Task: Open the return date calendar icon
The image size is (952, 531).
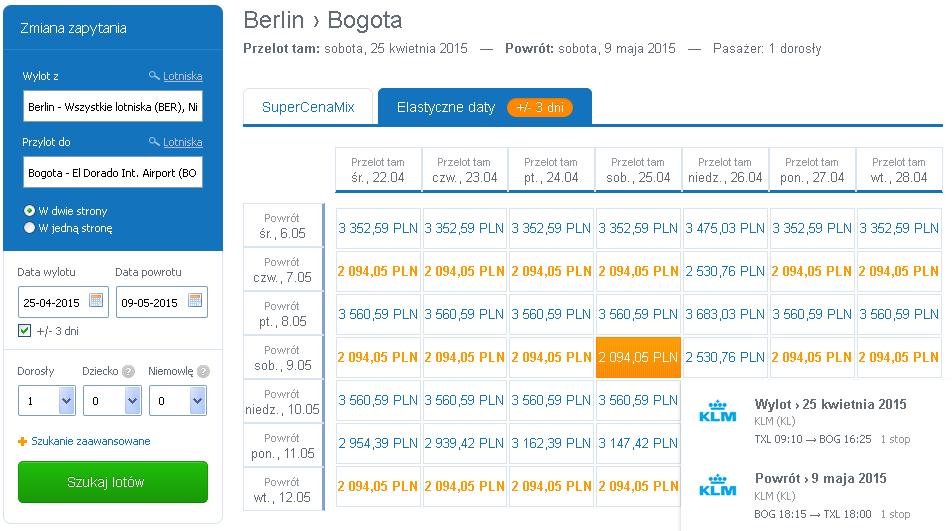Action: 195,300
